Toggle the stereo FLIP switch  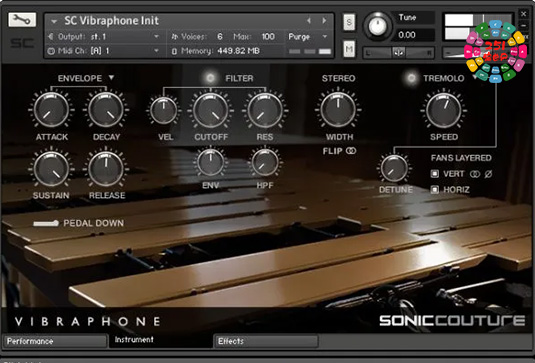pos(351,151)
